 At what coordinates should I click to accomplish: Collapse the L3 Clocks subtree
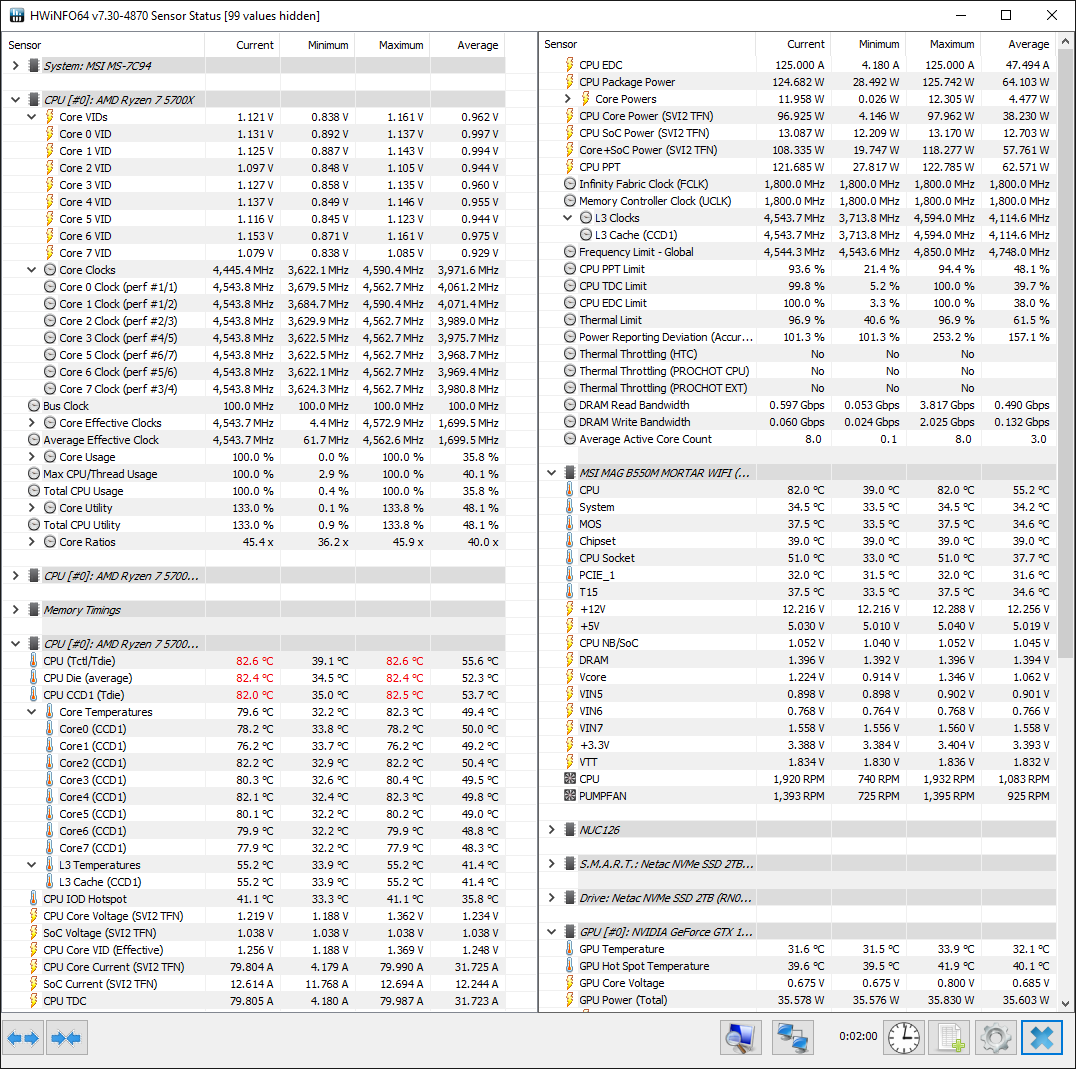pyautogui.click(x=568, y=218)
